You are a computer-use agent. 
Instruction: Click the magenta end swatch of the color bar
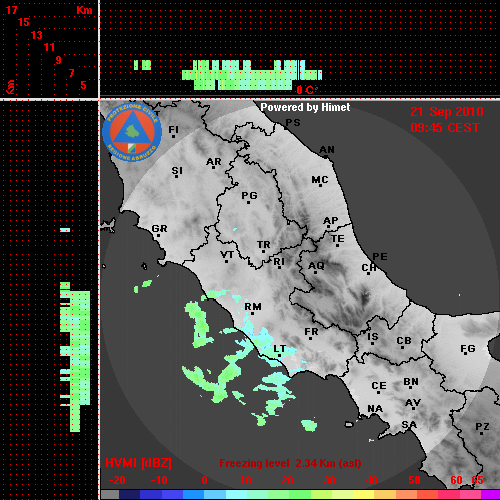[490, 495]
